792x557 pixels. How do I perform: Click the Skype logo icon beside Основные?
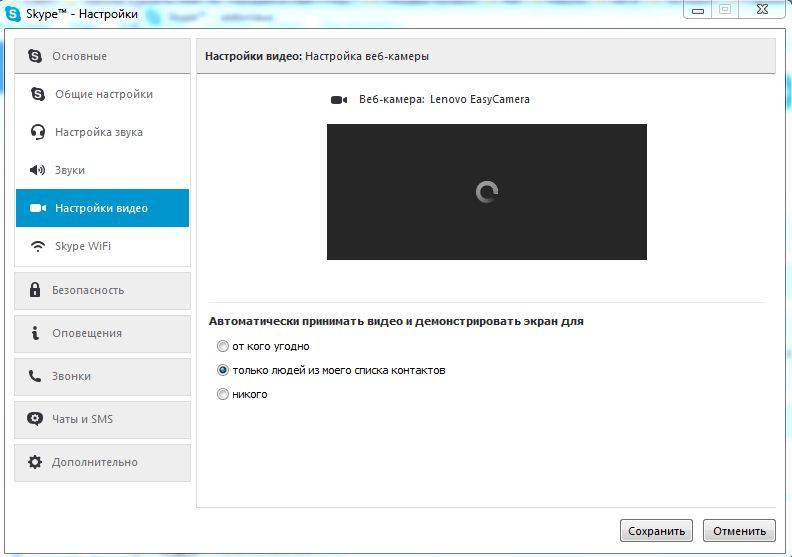tap(35, 56)
